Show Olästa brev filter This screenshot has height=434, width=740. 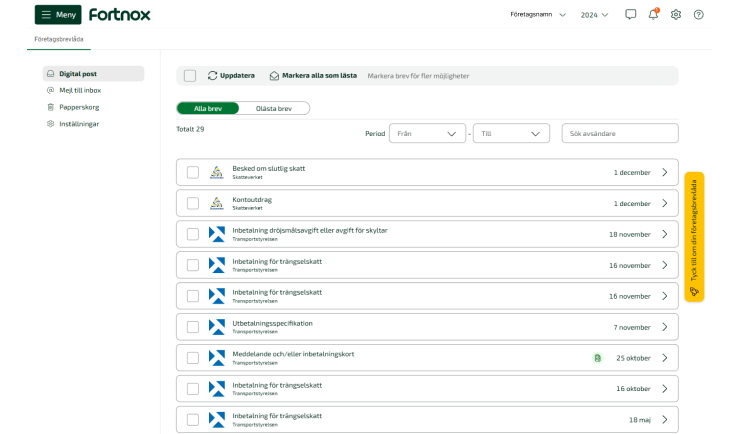(274, 108)
